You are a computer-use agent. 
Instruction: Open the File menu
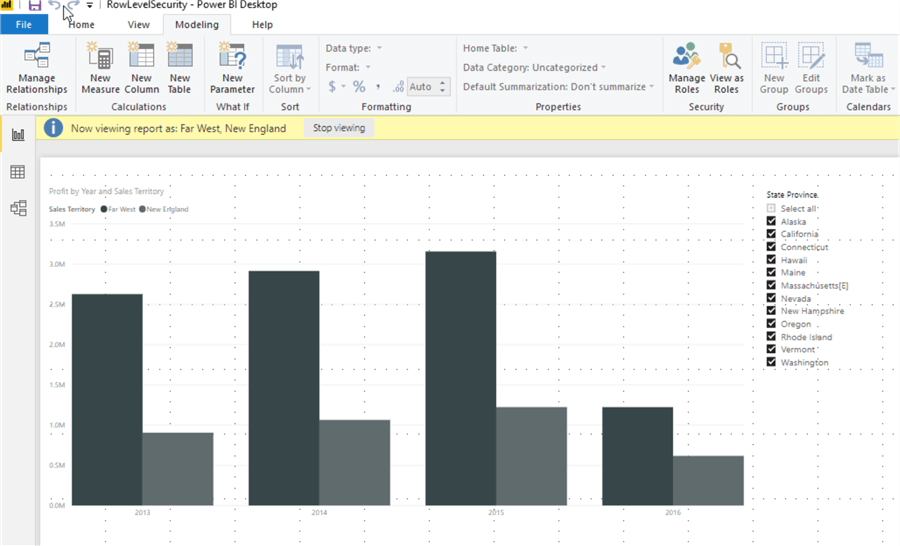pyautogui.click(x=23, y=24)
